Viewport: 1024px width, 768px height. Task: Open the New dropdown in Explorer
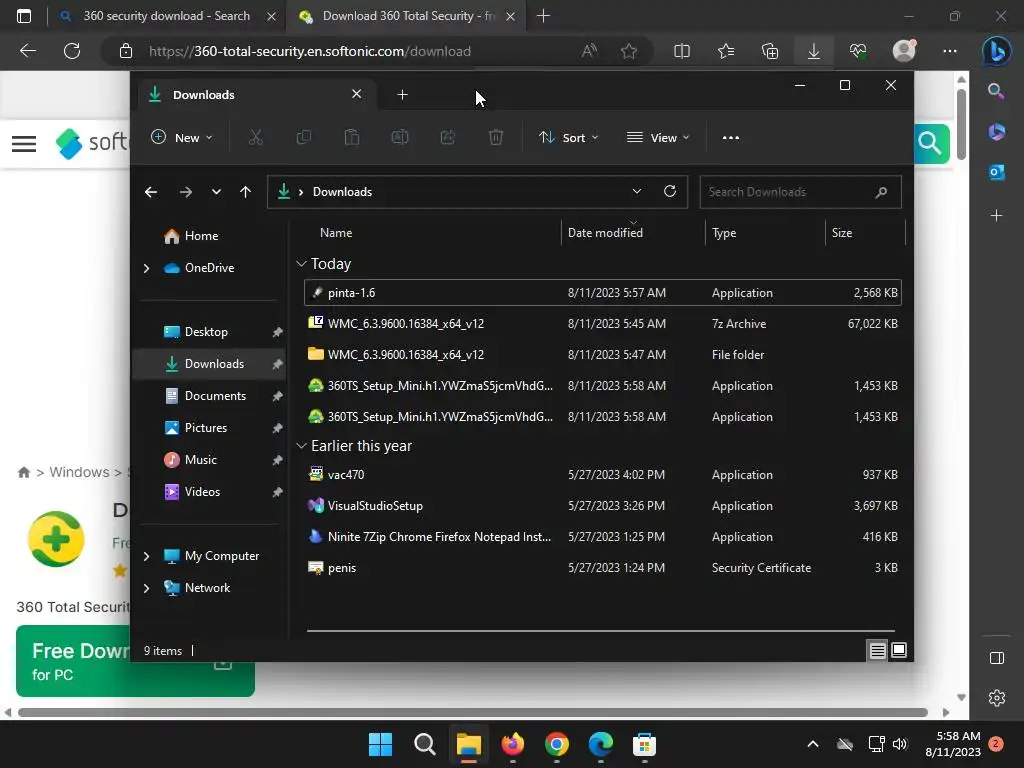[x=182, y=138]
